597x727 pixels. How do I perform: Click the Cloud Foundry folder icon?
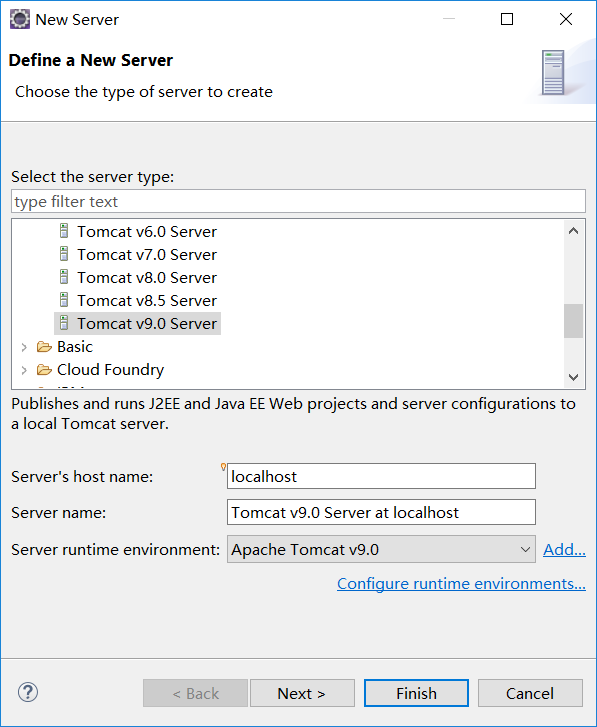(x=44, y=370)
